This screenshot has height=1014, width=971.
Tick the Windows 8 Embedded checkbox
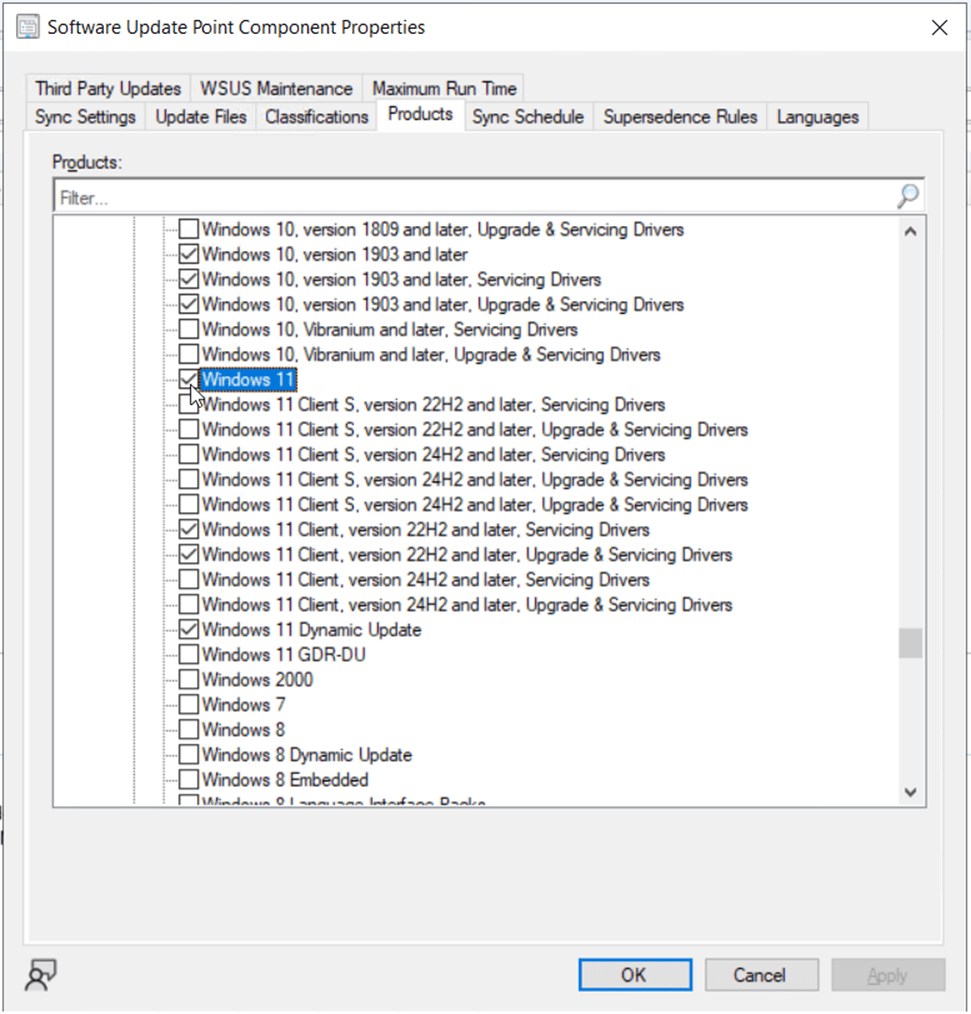coord(188,780)
